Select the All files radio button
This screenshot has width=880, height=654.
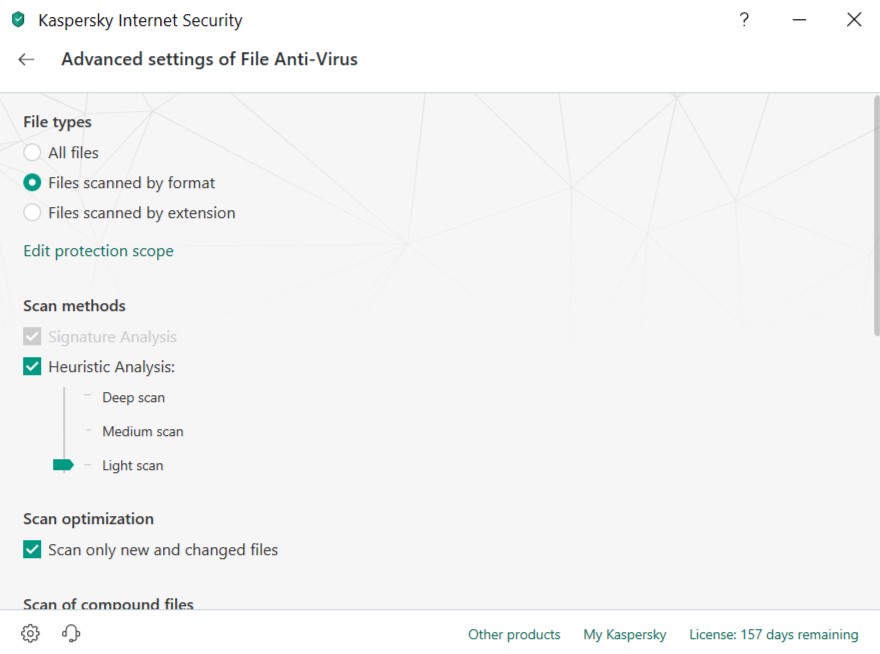coord(32,153)
